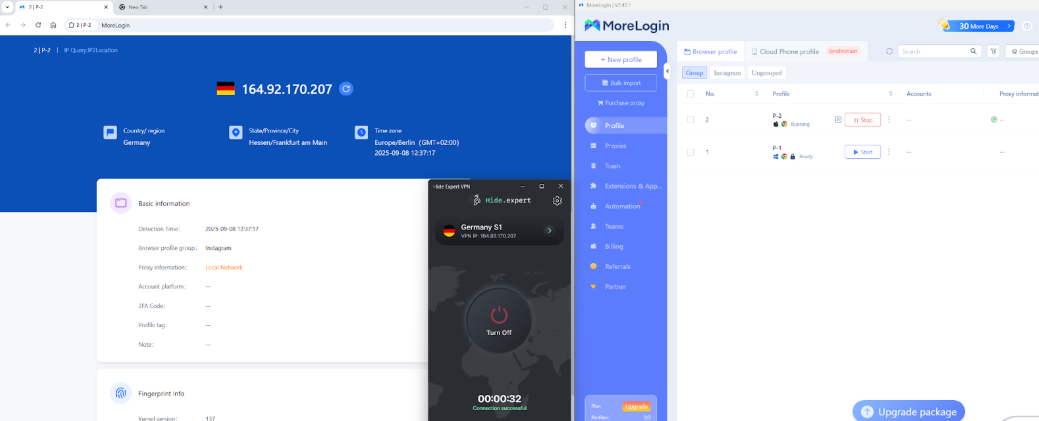The image size is (1039, 421).
Task: Switch to Cloud Phone profile tab
Action: pyautogui.click(x=785, y=51)
